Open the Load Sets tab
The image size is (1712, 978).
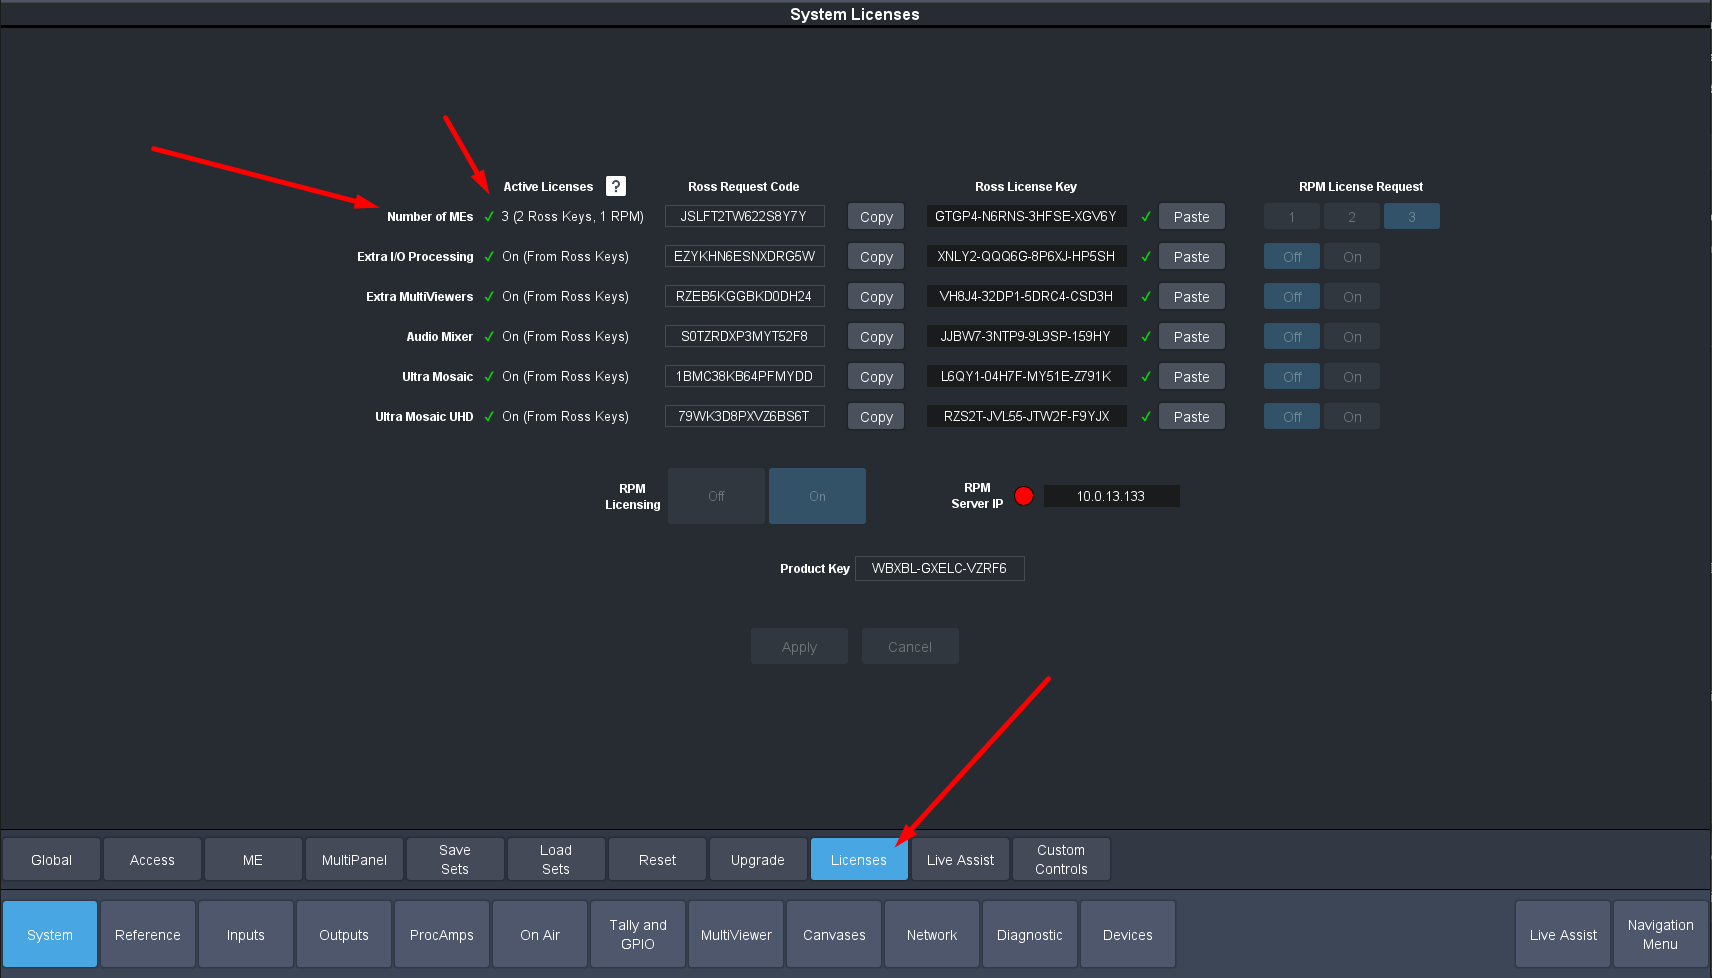click(x=556, y=859)
